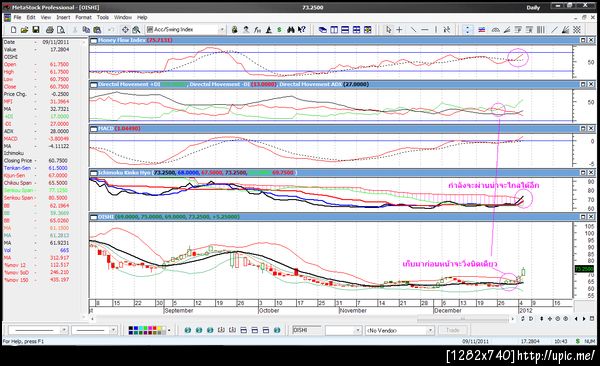This screenshot has width=600, height=366.
Task: Open the fx indicator builder icon
Action: pyautogui.click(x=258, y=29)
